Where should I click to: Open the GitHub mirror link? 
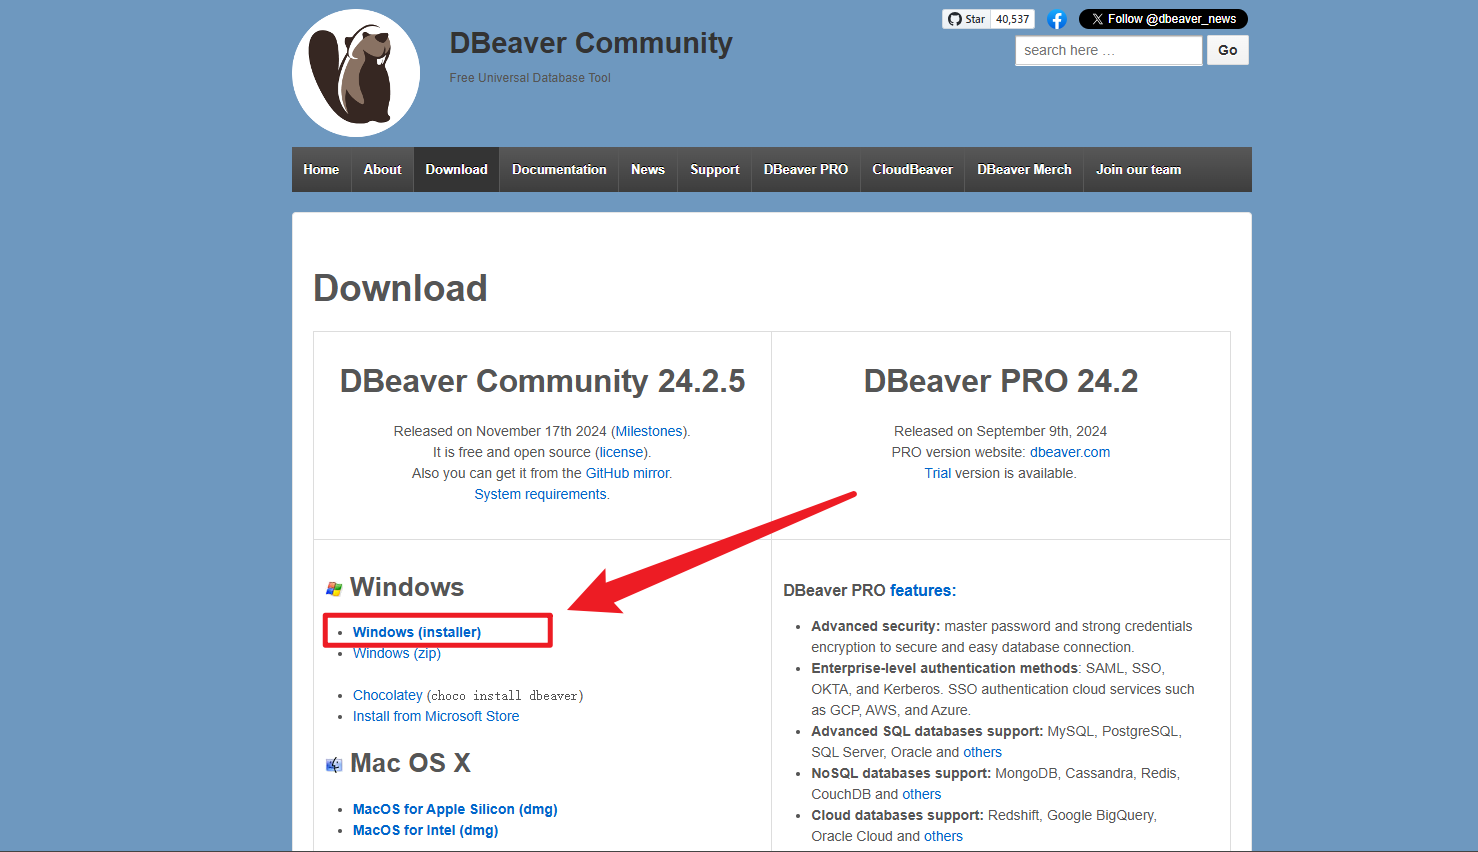coord(627,473)
